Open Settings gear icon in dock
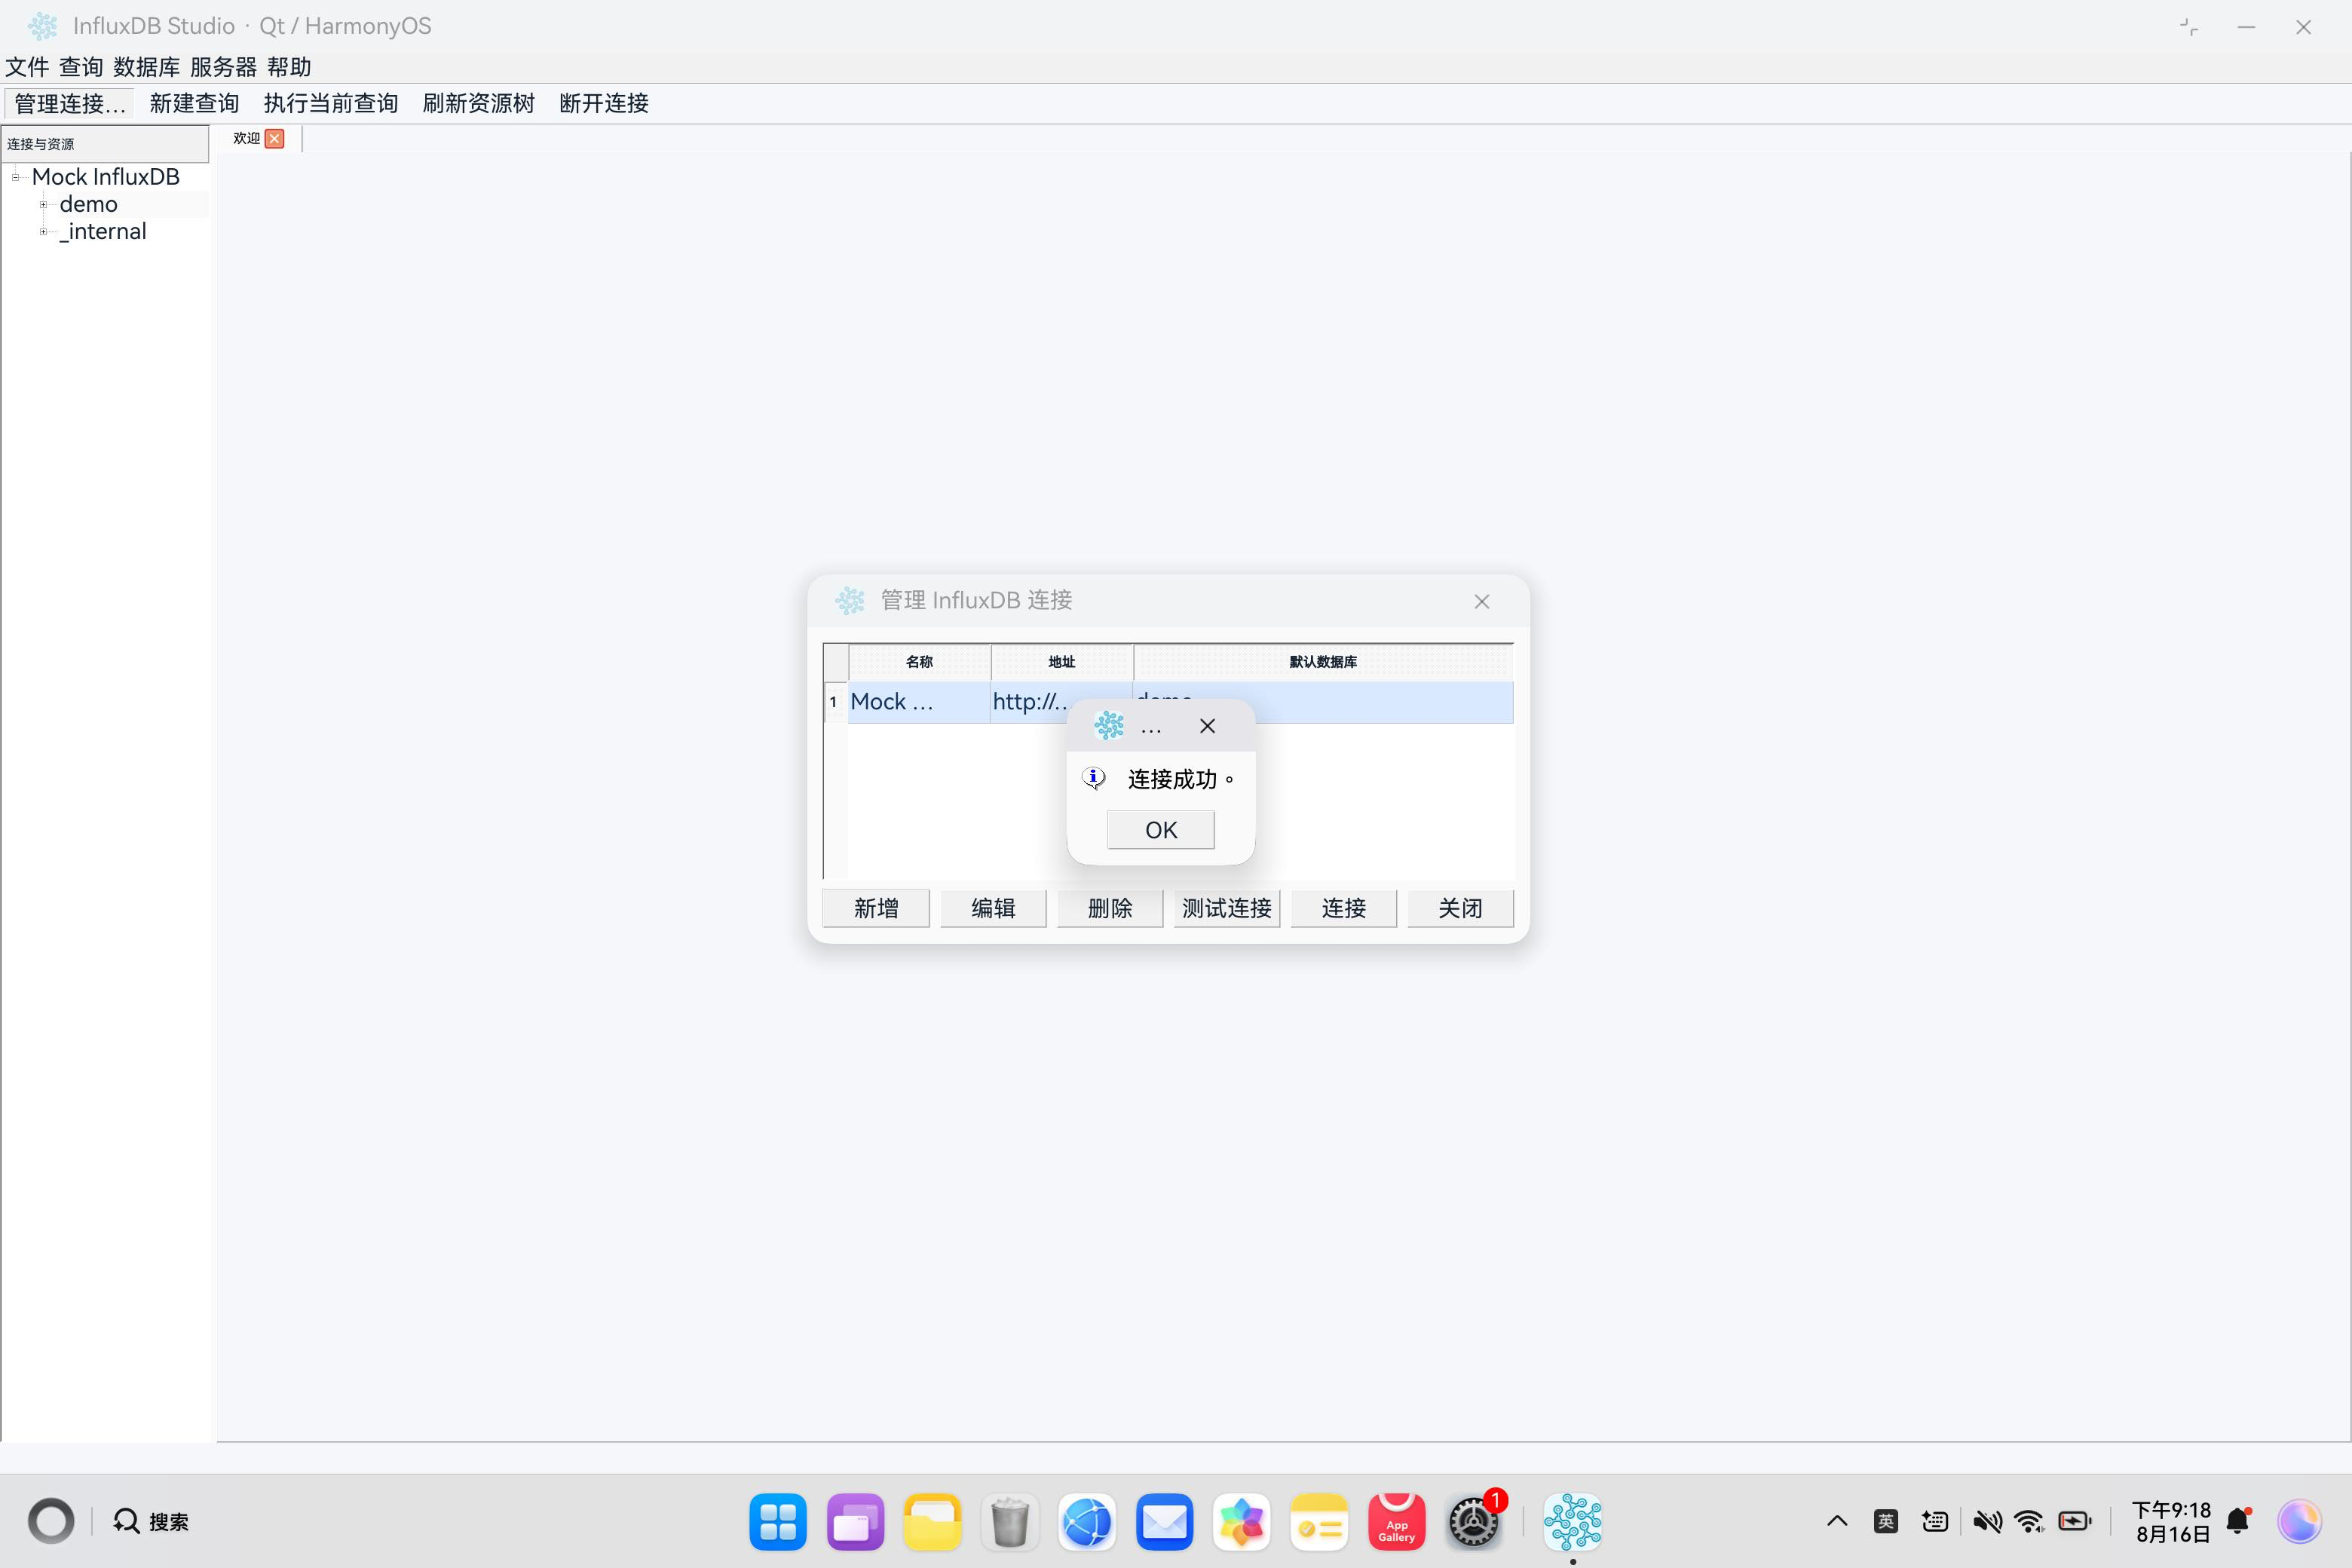Screen dimensions: 2352x1568 click(x=1473, y=1522)
